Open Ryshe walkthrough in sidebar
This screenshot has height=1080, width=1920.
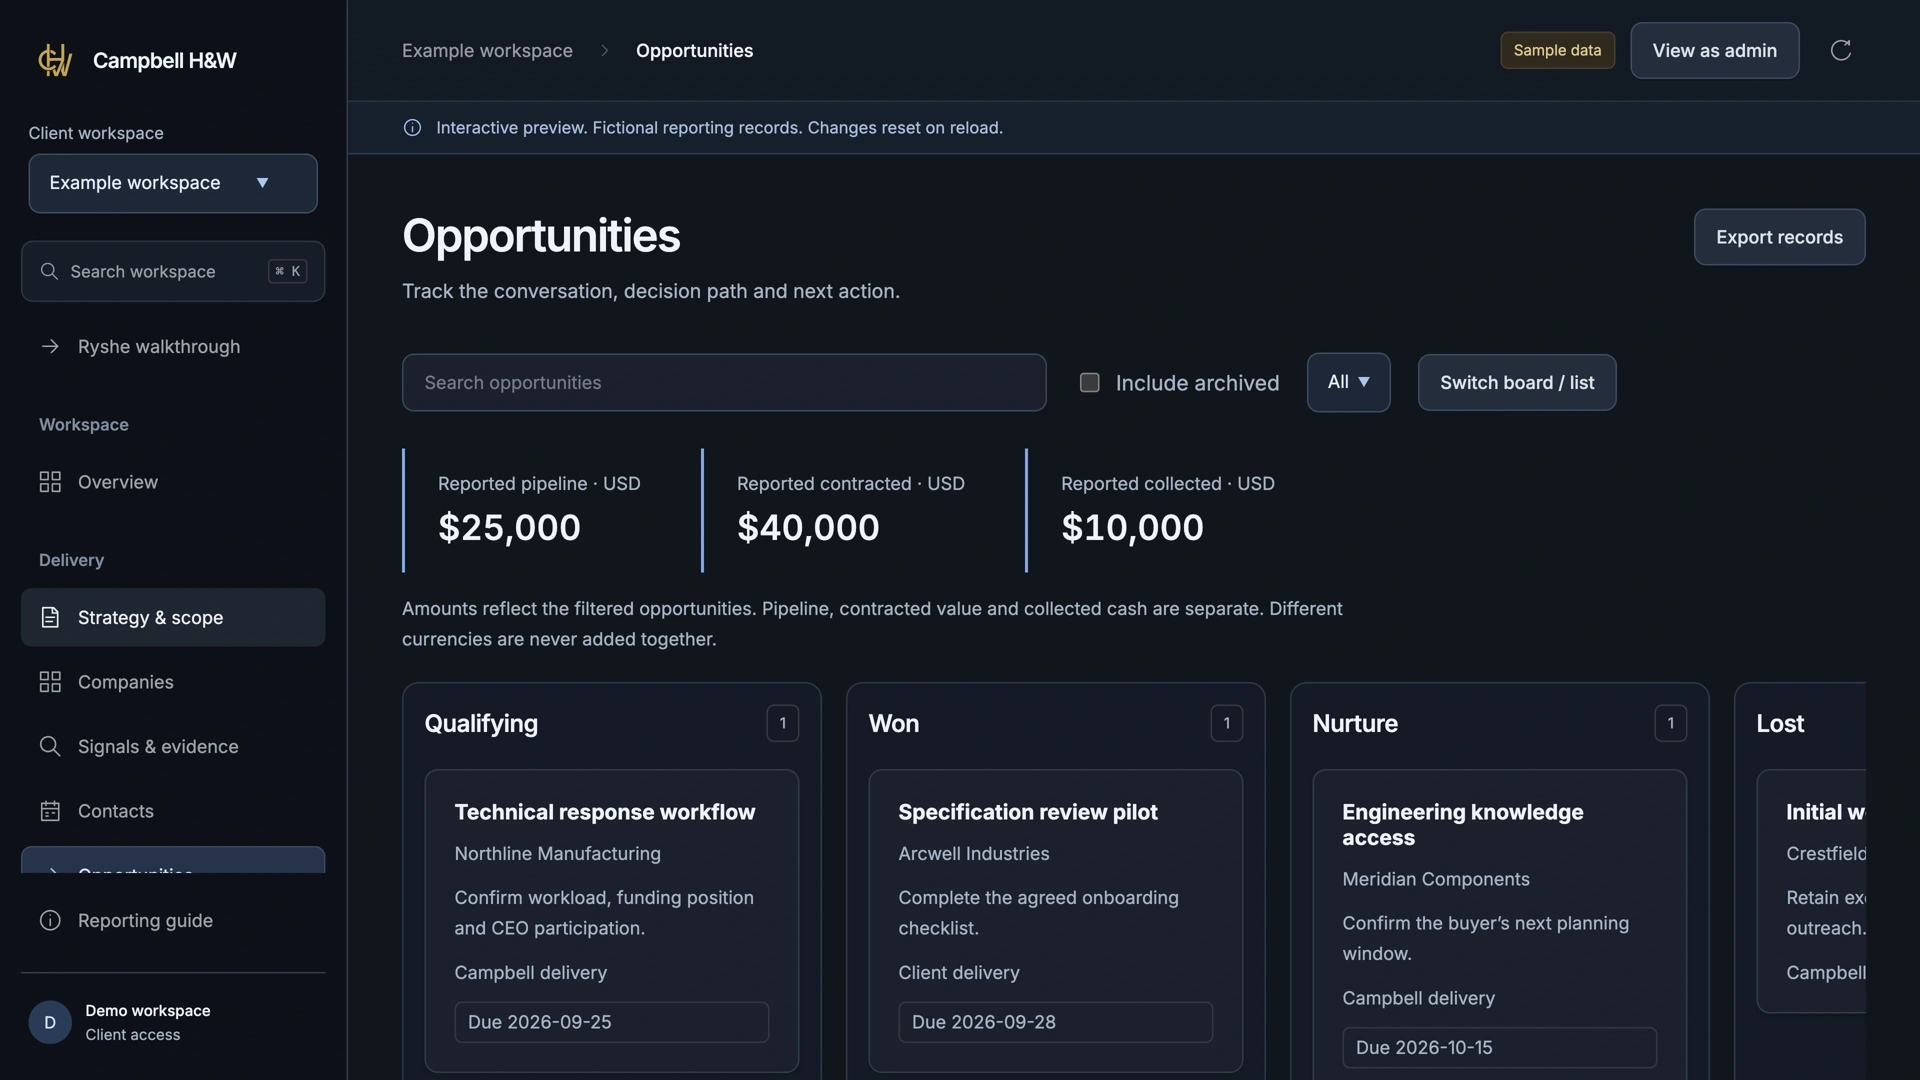(173, 346)
